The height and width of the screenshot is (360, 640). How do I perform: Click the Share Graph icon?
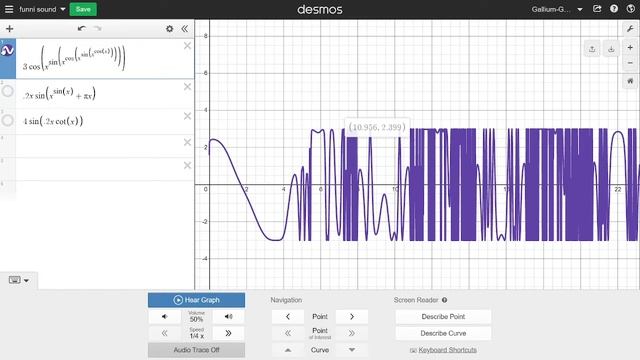[x=597, y=9]
